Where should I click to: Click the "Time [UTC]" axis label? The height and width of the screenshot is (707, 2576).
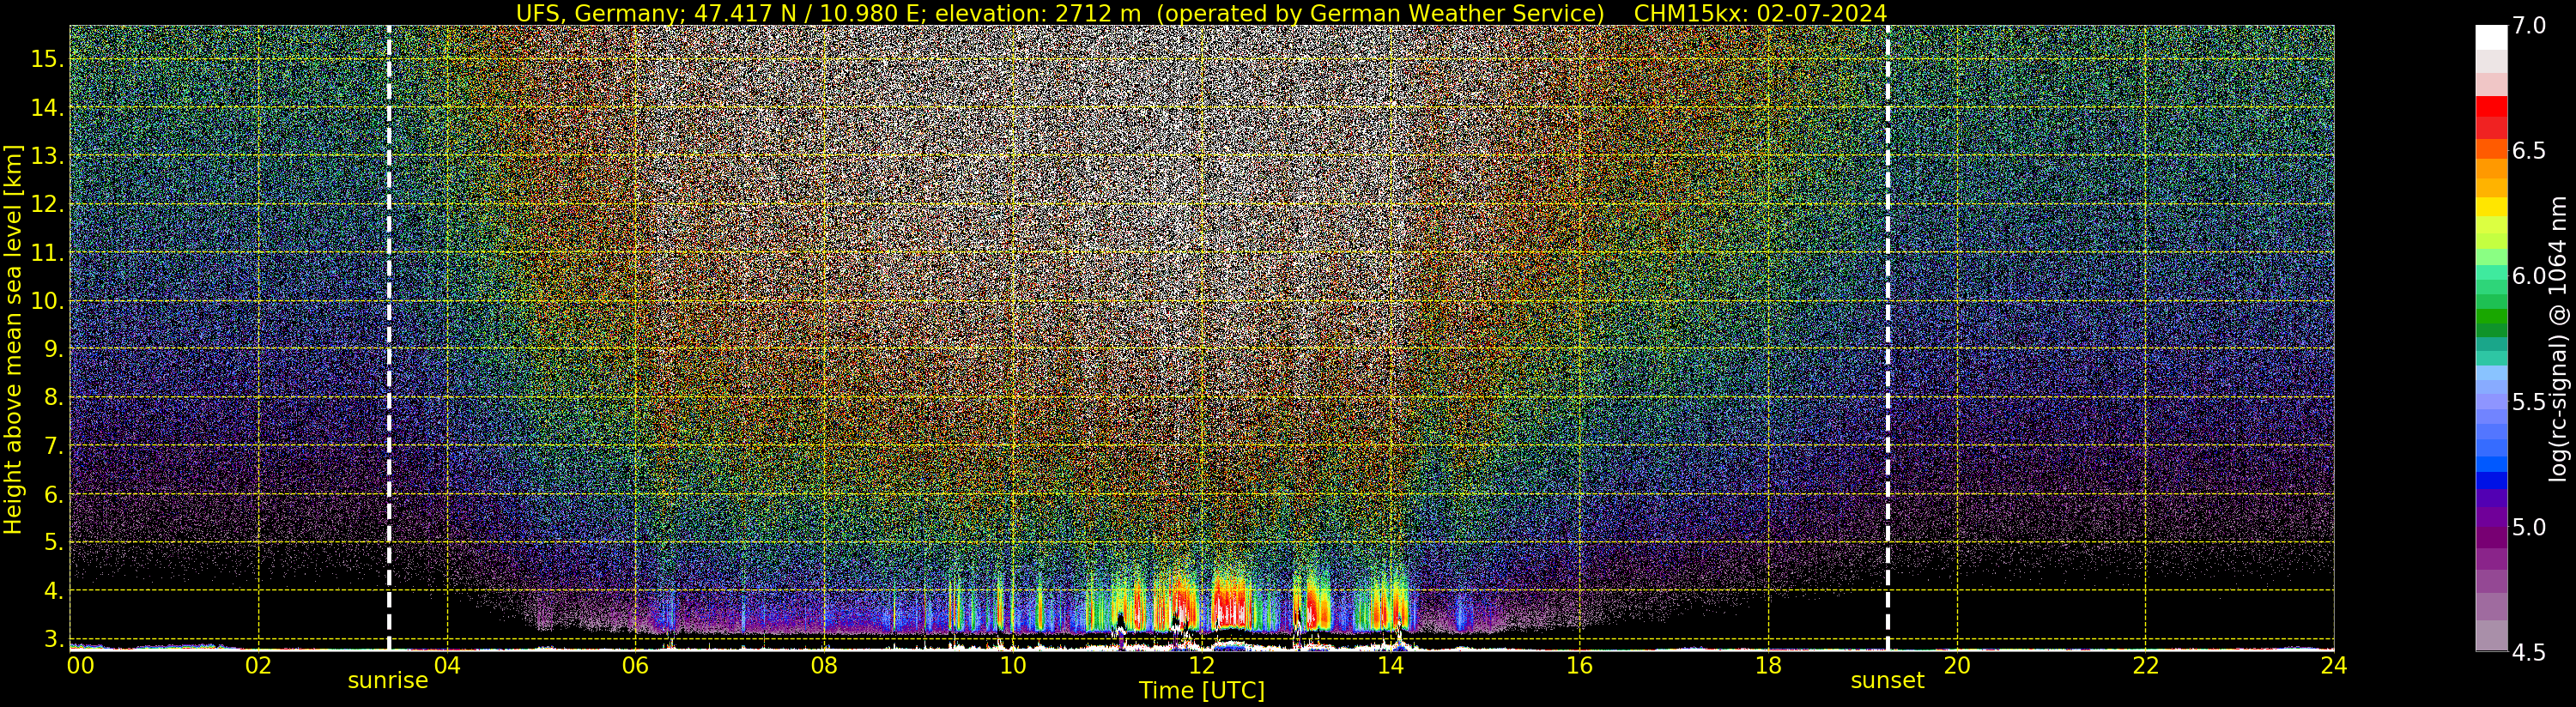point(1202,690)
